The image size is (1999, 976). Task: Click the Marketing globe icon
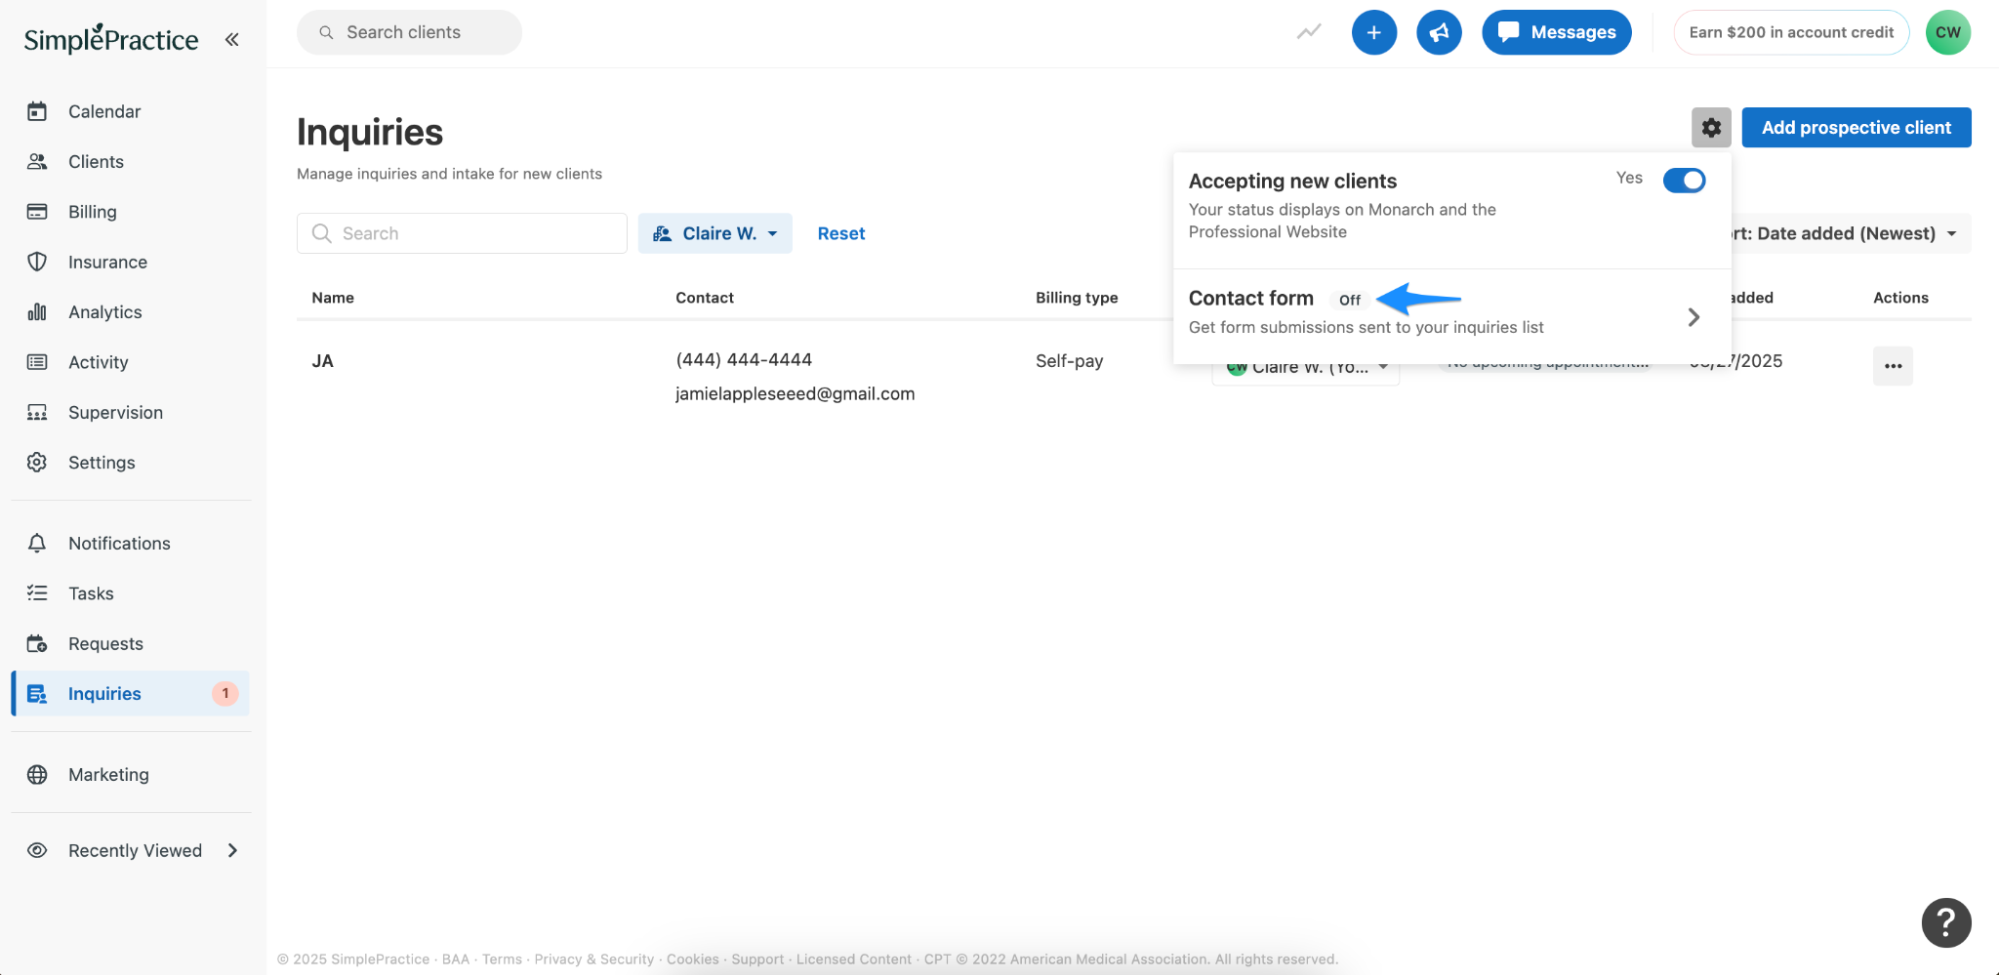click(x=37, y=774)
